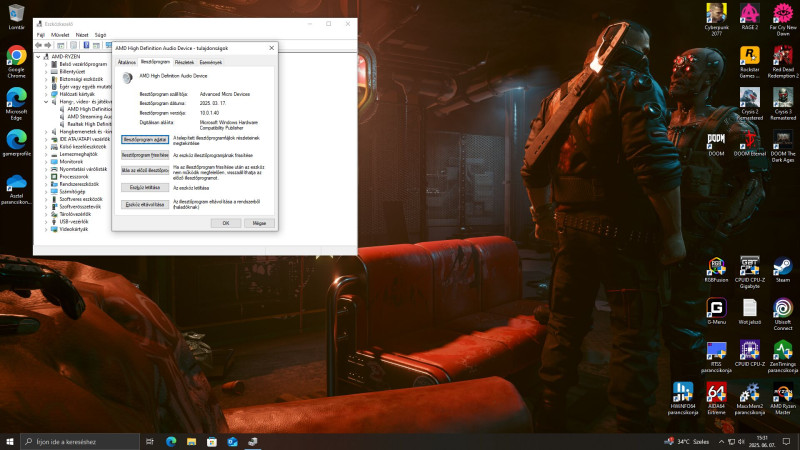The height and width of the screenshot is (450, 800).
Task: Expand the Hálózati kártyák category
Action: tap(46, 94)
